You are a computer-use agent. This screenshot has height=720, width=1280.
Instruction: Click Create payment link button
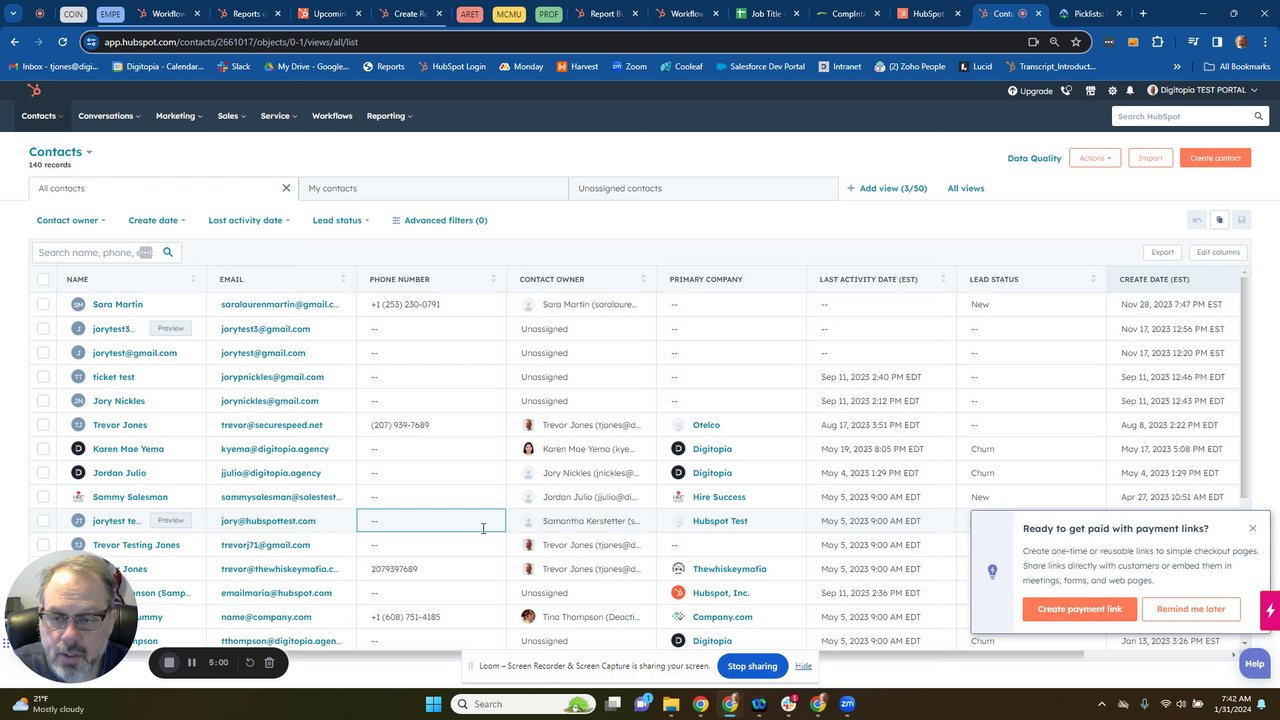1080,609
